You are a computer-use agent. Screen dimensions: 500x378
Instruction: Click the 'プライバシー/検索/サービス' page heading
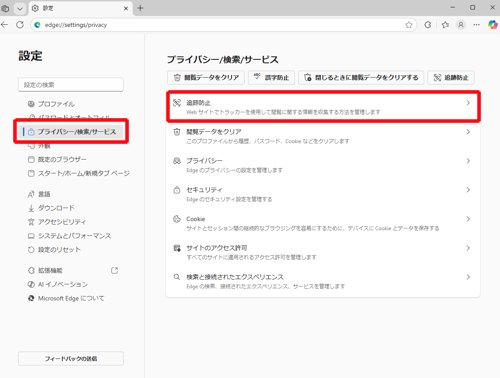[x=222, y=60]
